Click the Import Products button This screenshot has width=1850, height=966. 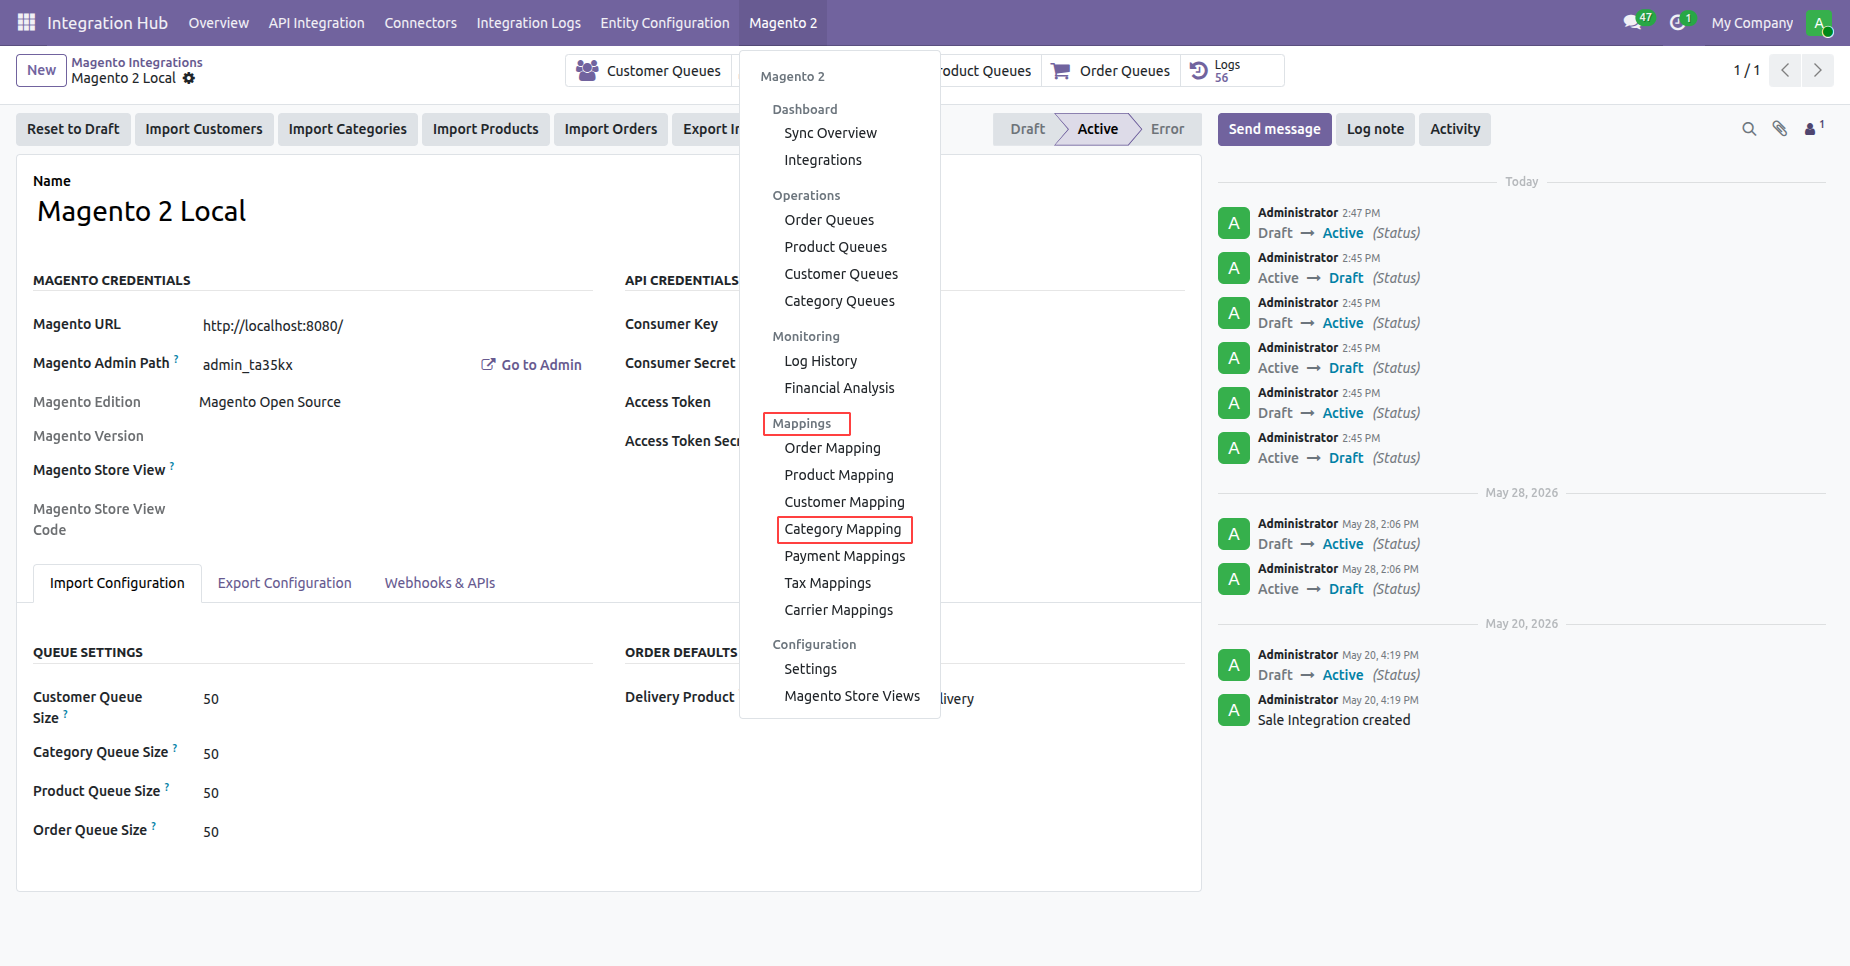tap(485, 129)
